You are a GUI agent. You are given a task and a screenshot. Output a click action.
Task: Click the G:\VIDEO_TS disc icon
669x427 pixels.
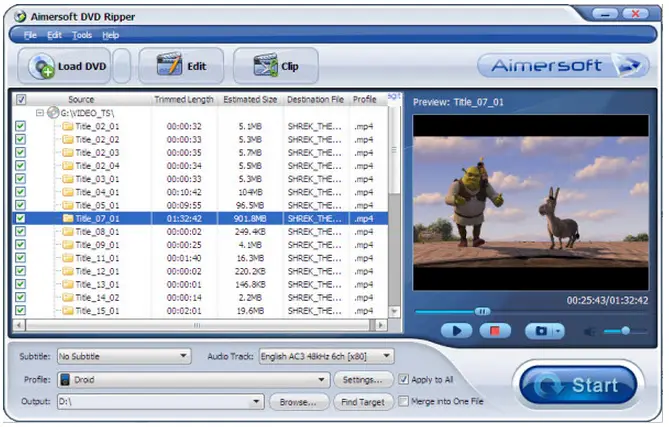pyautogui.click(x=53, y=113)
